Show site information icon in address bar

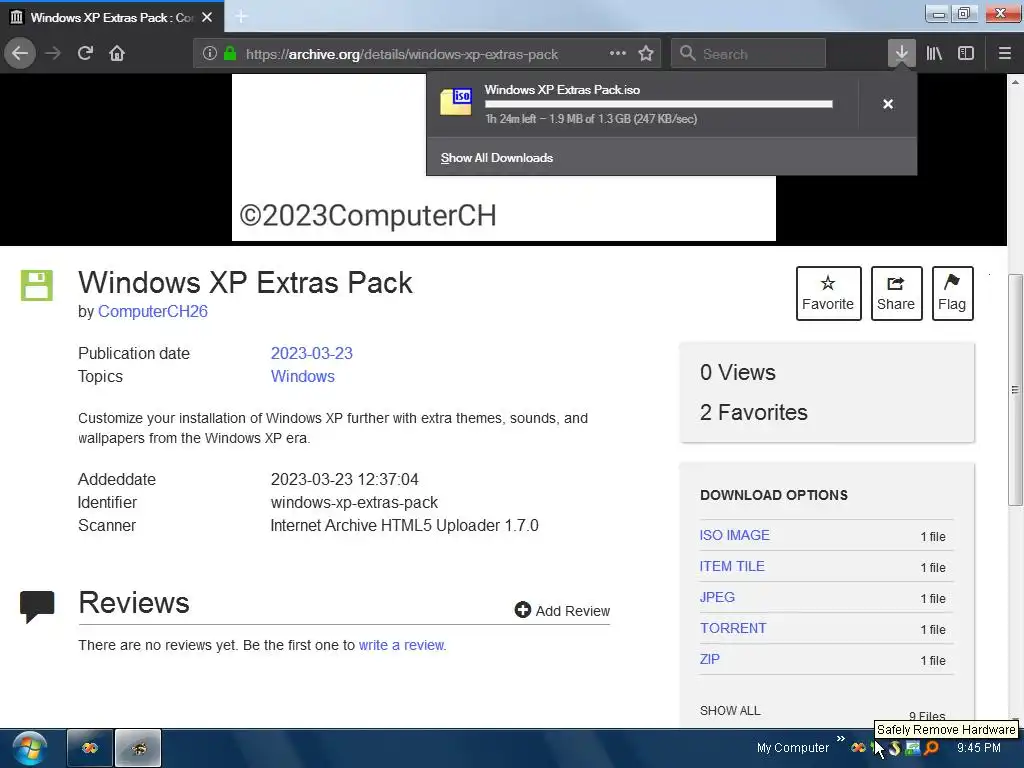pyautogui.click(x=210, y=54)
